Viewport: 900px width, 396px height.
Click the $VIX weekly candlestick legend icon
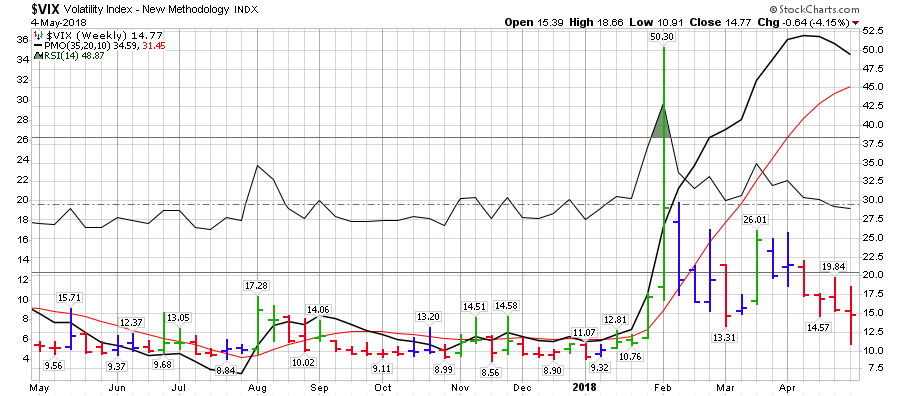pyautogui.click(x=38, y=35)
